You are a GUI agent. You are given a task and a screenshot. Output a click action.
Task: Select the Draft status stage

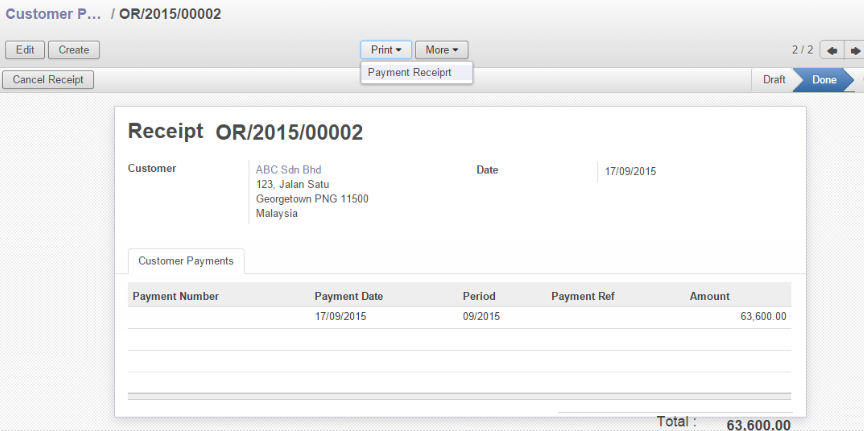pos(774,79)
